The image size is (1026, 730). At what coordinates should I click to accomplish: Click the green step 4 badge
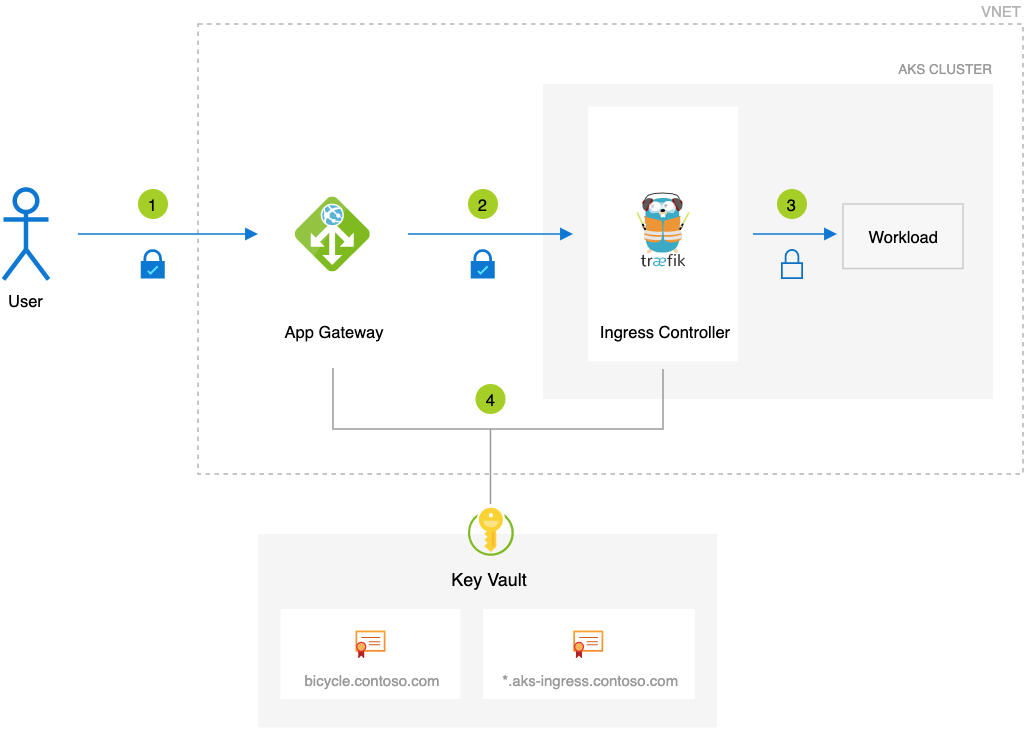pyautogui.click(x=490, y=399)
